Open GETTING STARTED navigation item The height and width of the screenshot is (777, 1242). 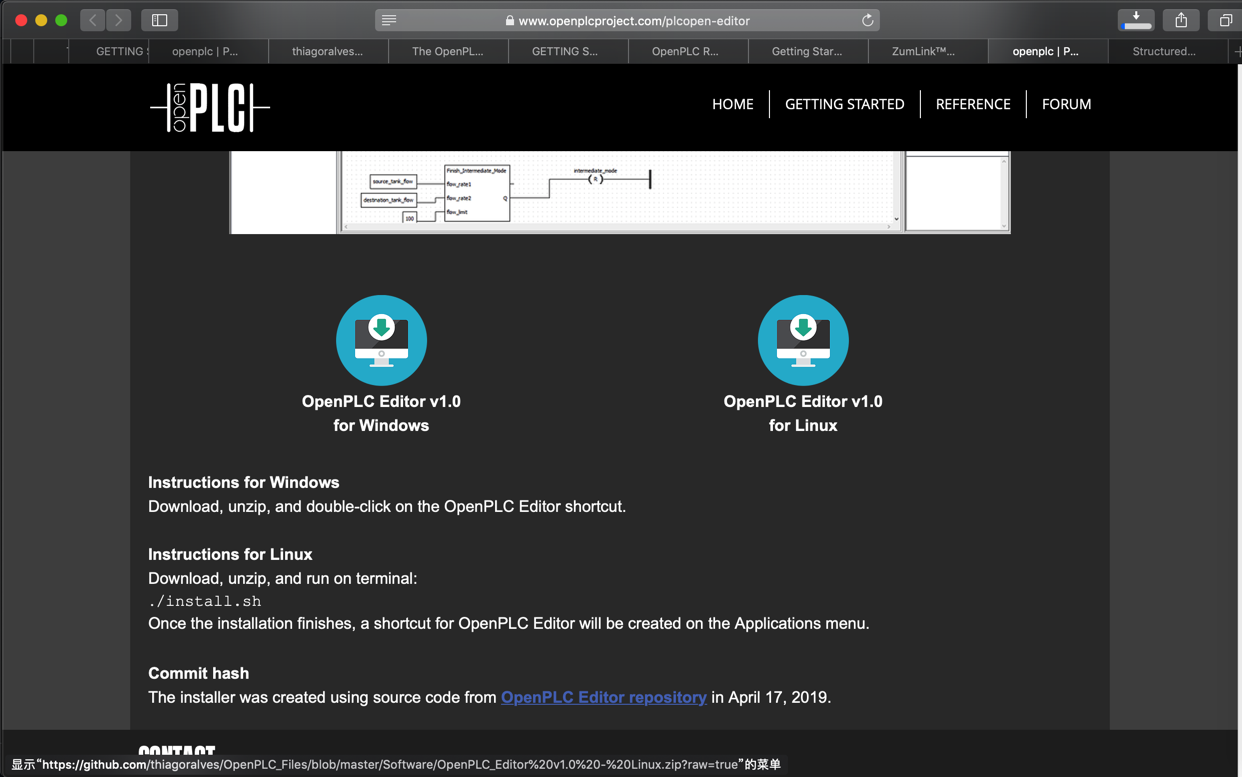(845, 104)
